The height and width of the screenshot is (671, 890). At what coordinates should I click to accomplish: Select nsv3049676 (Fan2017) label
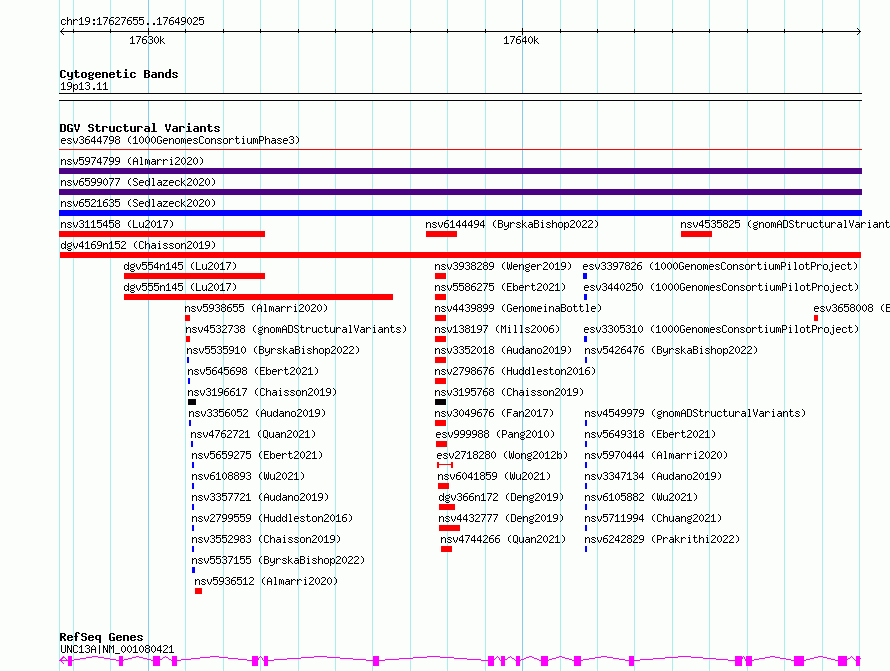[494, 413]
